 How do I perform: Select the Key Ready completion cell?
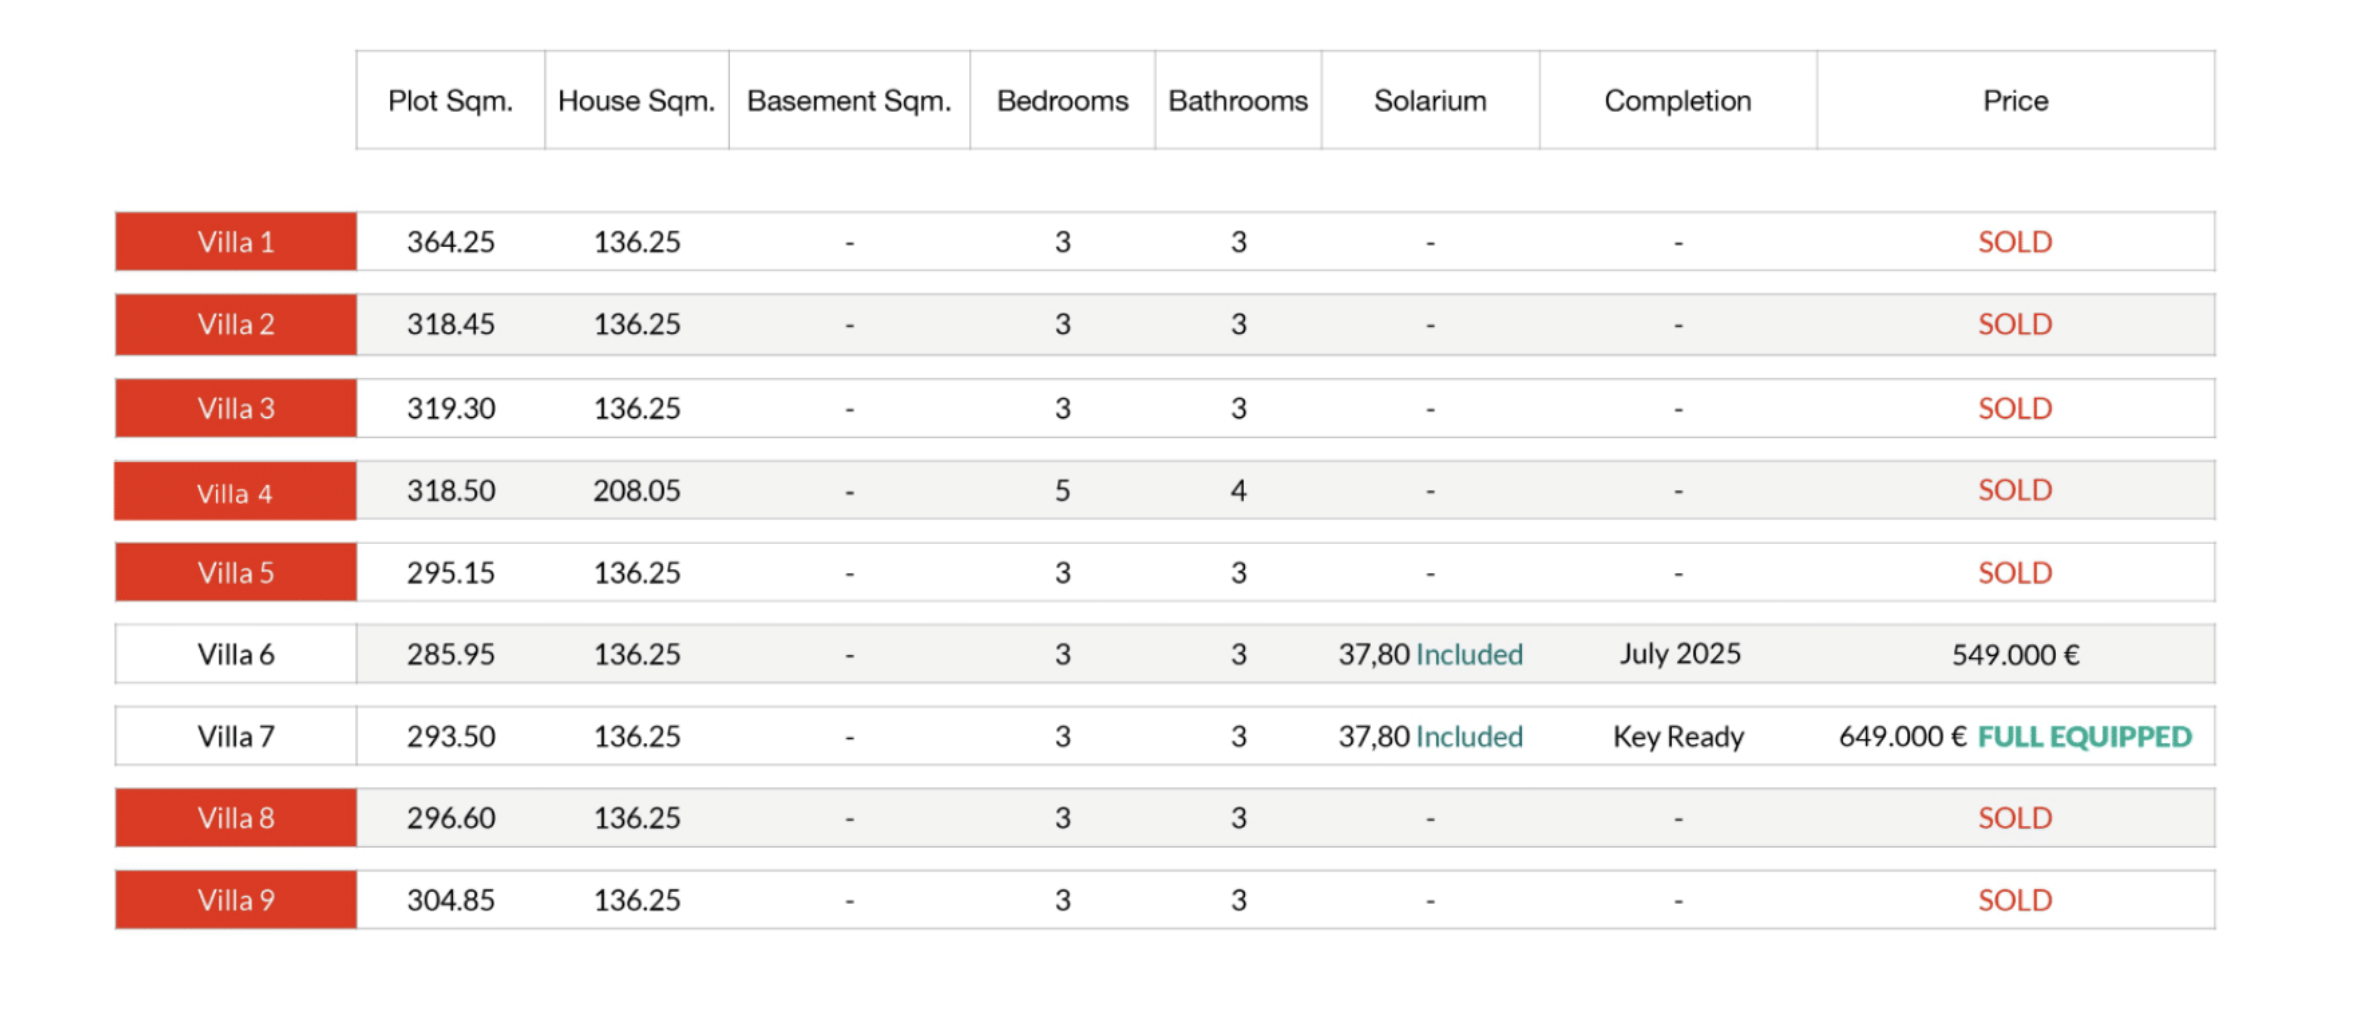(x=1679, y=737)
